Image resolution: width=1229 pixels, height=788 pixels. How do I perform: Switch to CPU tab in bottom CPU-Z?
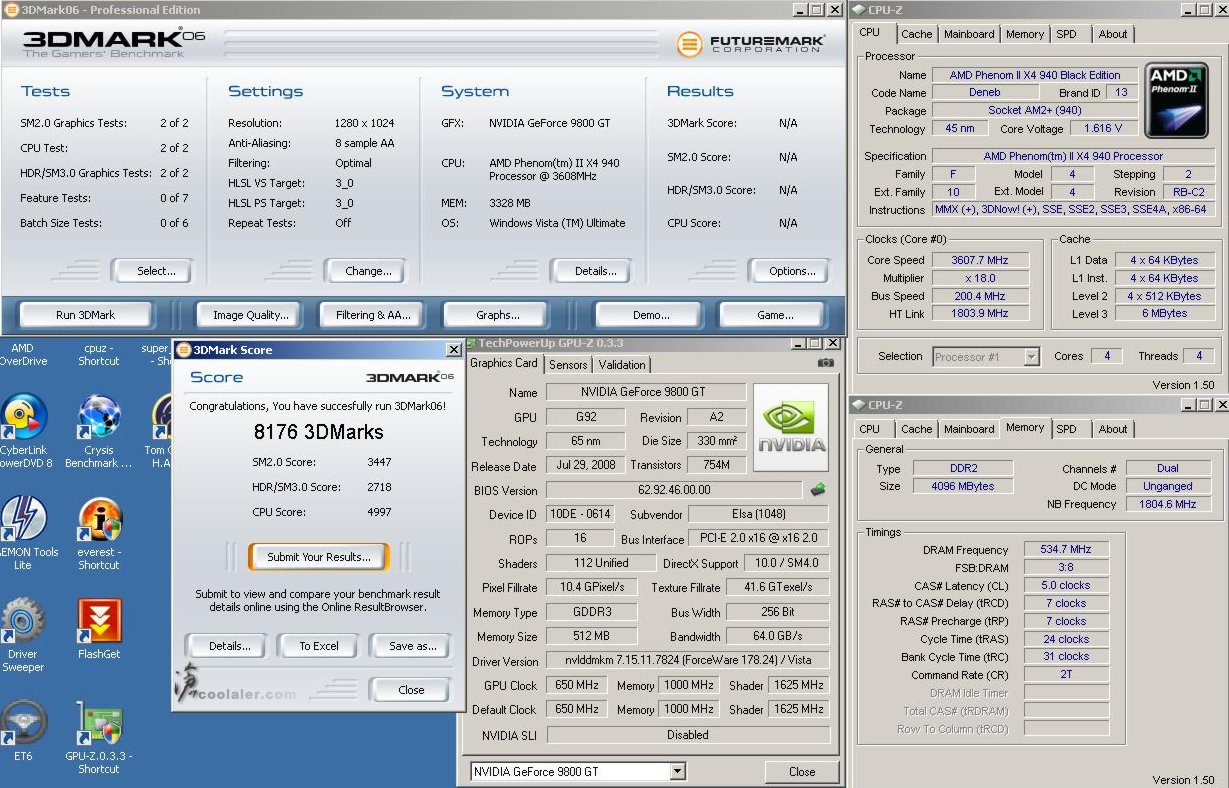point(870,429)
